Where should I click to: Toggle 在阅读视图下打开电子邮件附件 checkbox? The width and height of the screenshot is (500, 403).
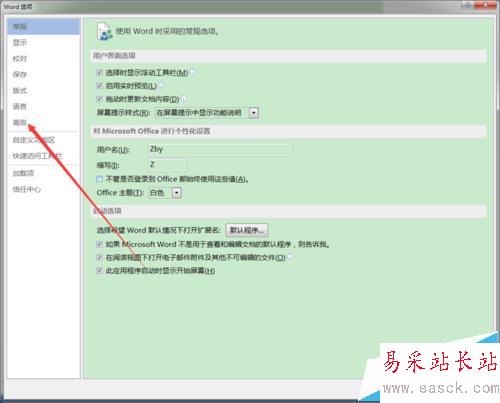(99, 257)
